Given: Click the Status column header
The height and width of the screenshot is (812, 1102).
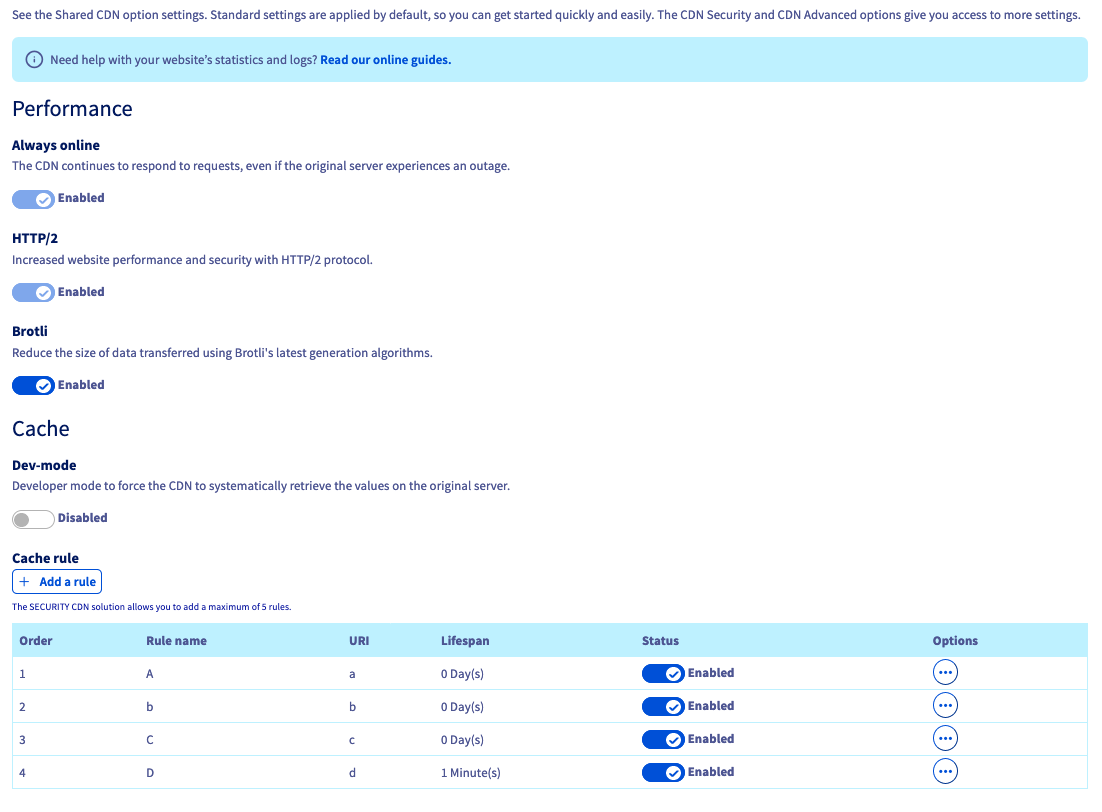Looking at the screenshot, I should click(660, 641).
